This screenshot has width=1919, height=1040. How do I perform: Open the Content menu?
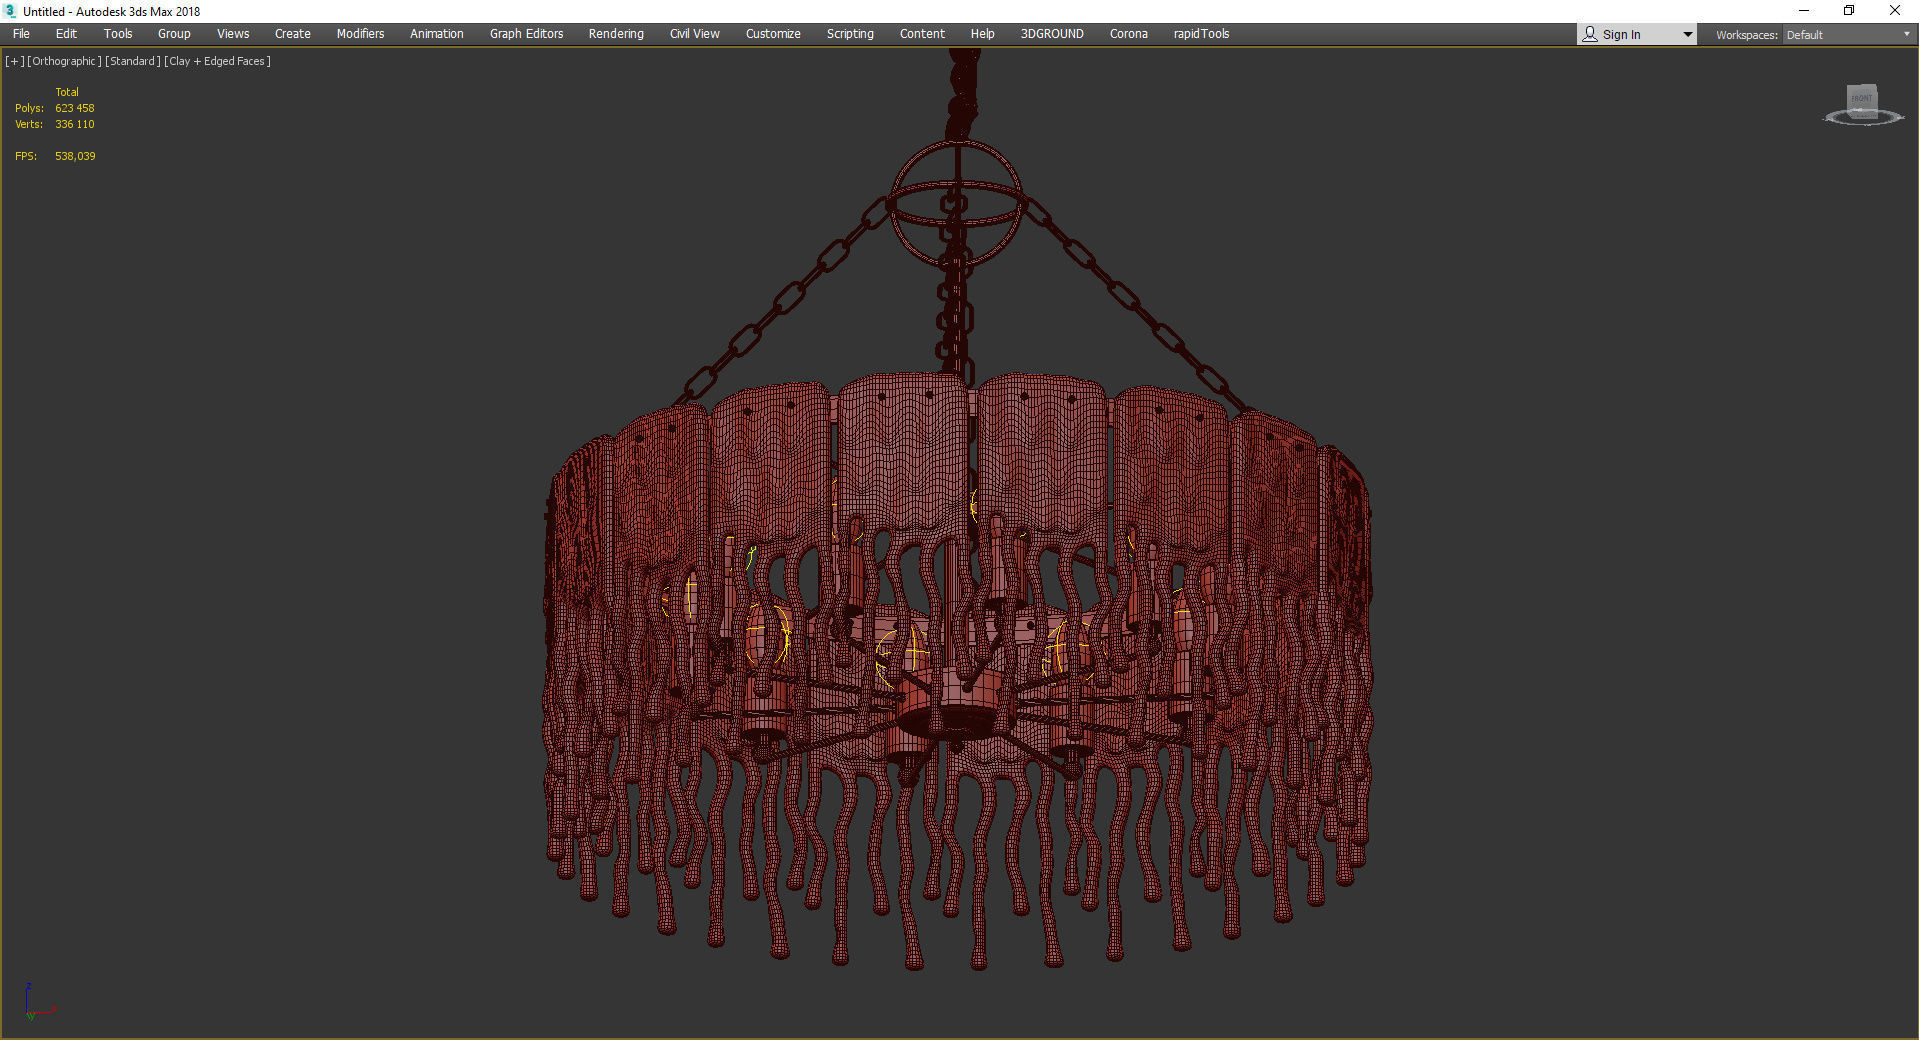tap(922, 34)
